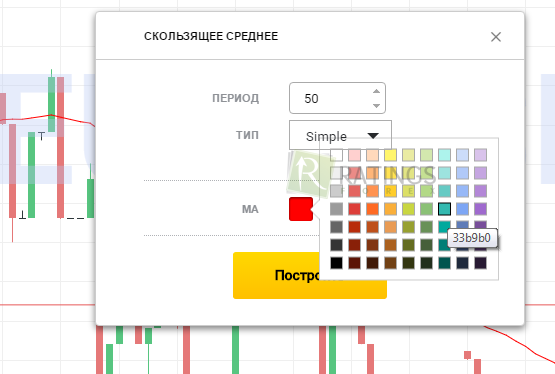This screenshot has height=374, width=555.
Task: Select the dark purple swatch in bottom row
Action: tap(480, 263)
